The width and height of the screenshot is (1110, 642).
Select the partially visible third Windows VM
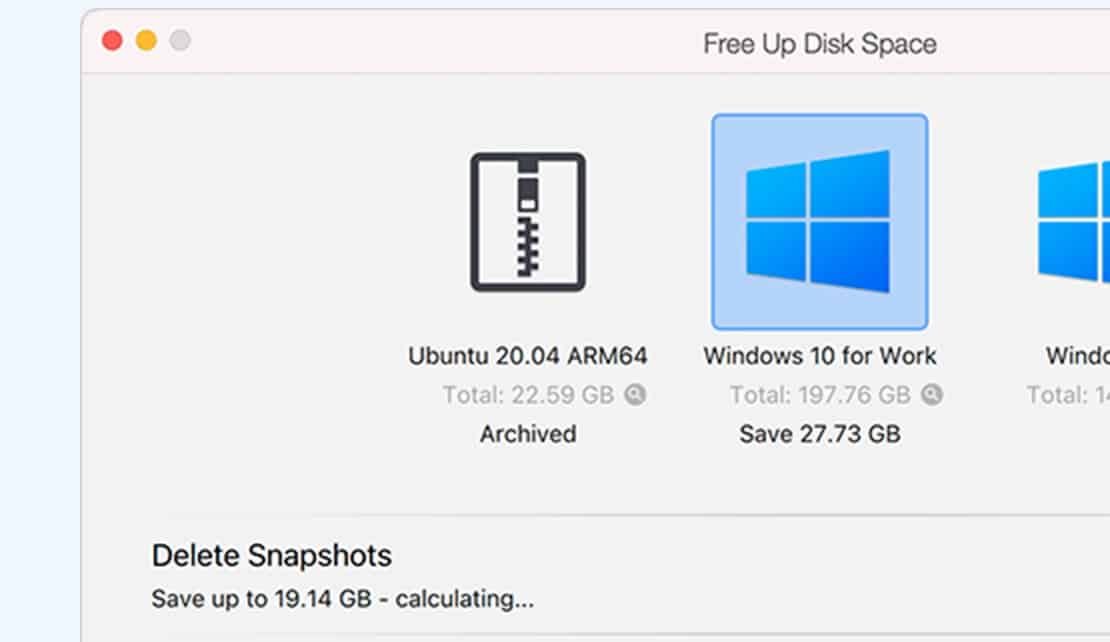1073,222
